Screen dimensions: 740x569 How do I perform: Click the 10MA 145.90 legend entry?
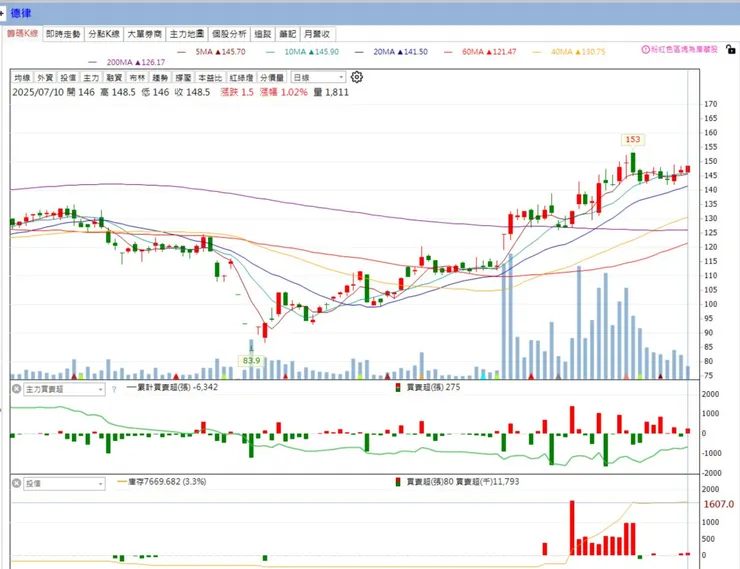pyautogui.click(x=303, y=52)
